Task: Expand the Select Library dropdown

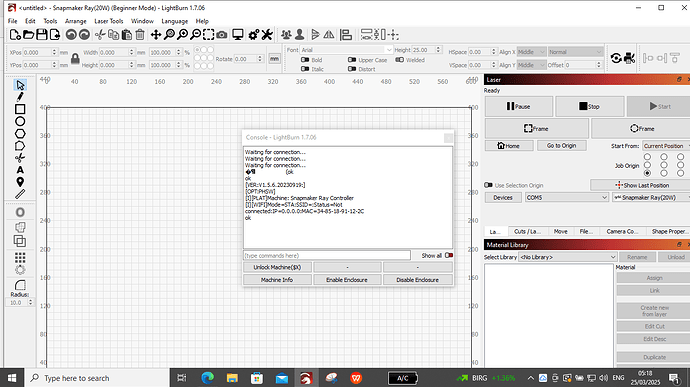Action: (568, 257)
